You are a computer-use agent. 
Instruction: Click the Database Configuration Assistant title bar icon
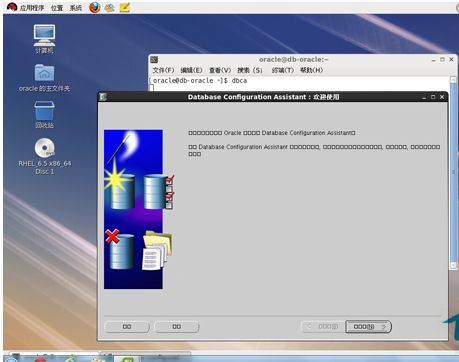point(103,97)
